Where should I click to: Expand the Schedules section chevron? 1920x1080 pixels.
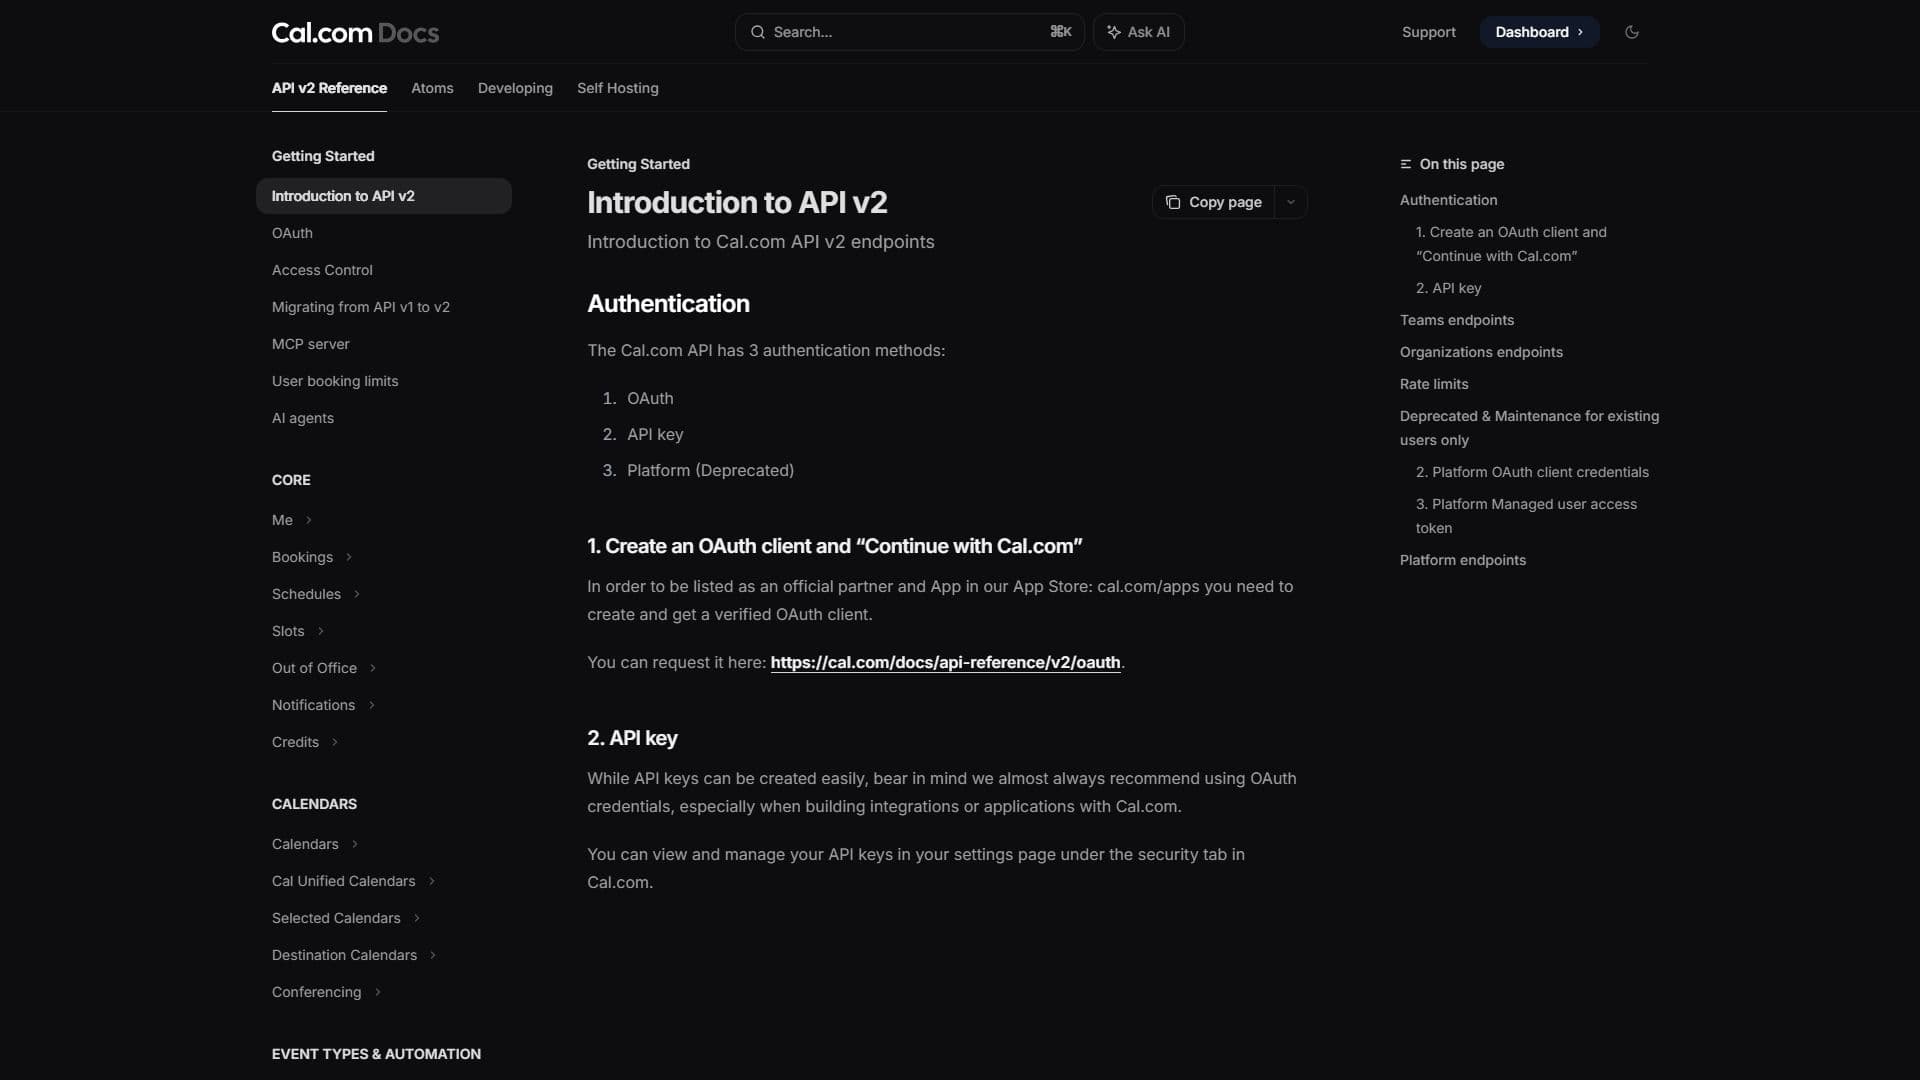point(357,594)
